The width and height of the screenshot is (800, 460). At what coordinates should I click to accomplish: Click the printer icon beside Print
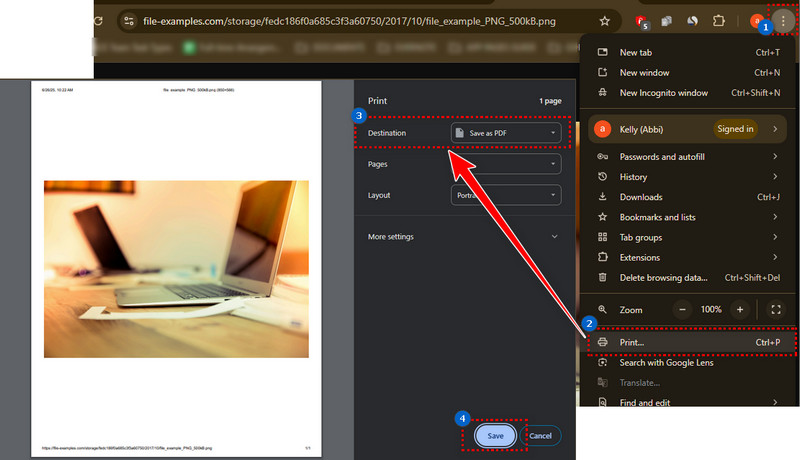603,342
